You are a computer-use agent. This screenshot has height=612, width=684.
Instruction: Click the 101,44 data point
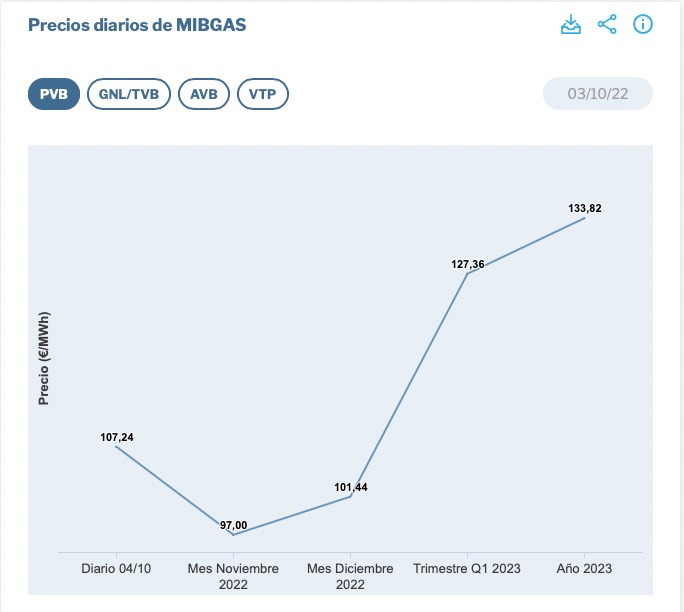tap(351, 497)
